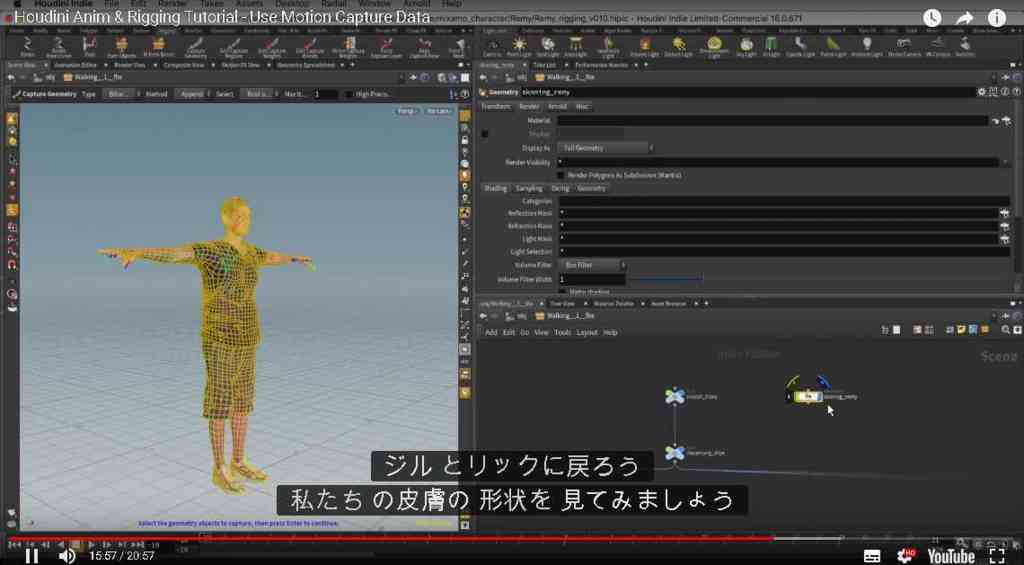Open the parameter gear settings icon
1024x565 pixels.
click(x=981, y=92)
